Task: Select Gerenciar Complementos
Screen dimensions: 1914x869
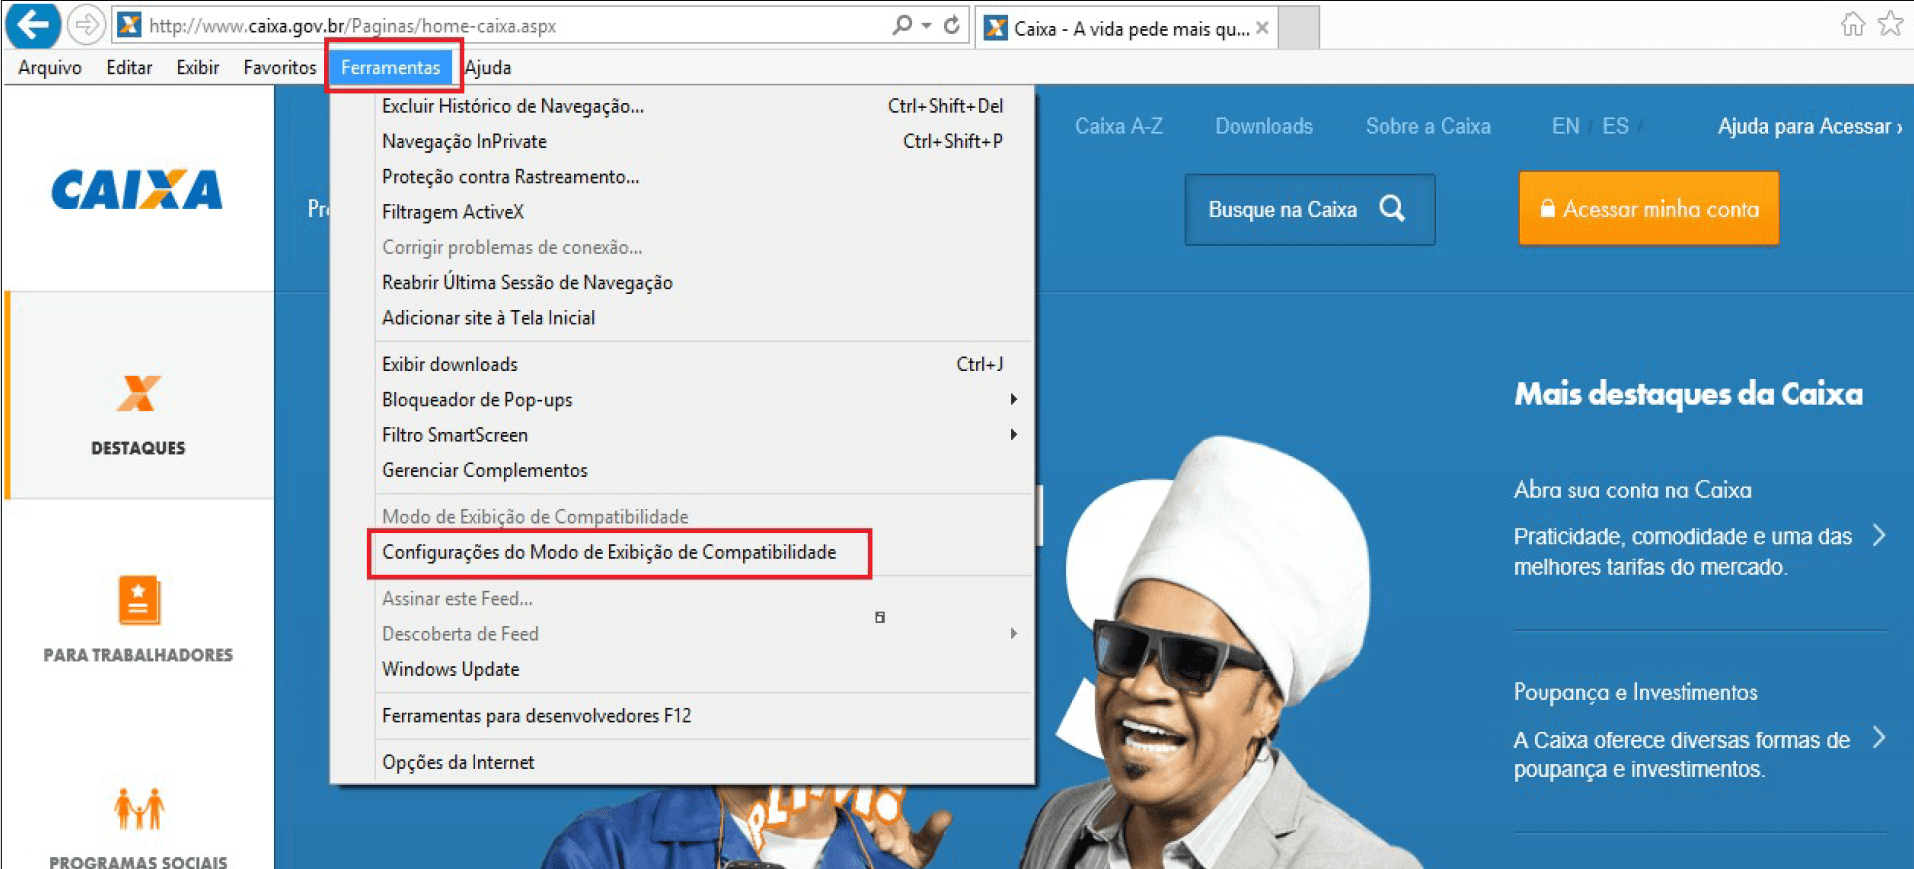Action: click(693, 470)
